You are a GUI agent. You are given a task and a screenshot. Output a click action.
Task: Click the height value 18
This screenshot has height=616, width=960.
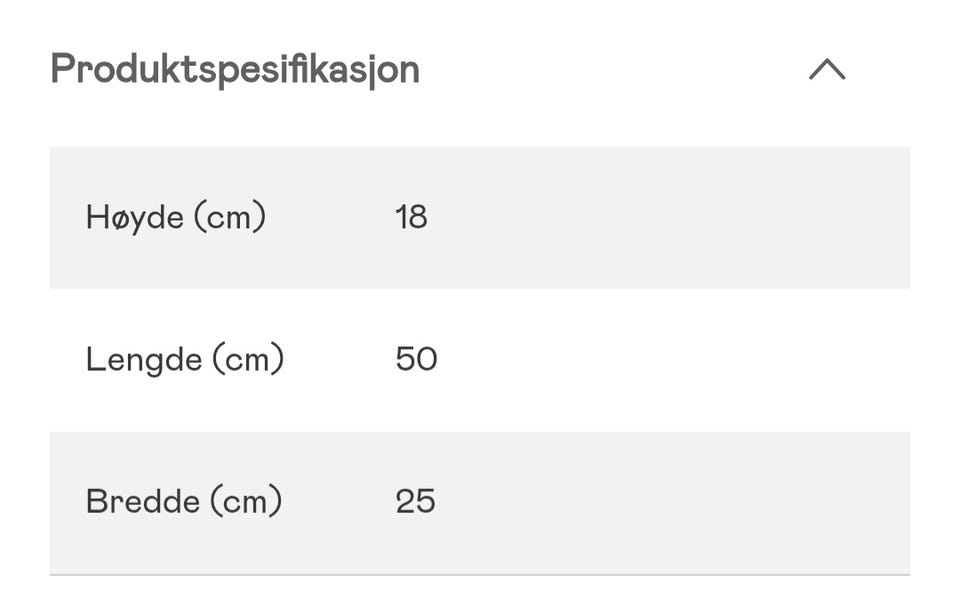pos(411,217)
